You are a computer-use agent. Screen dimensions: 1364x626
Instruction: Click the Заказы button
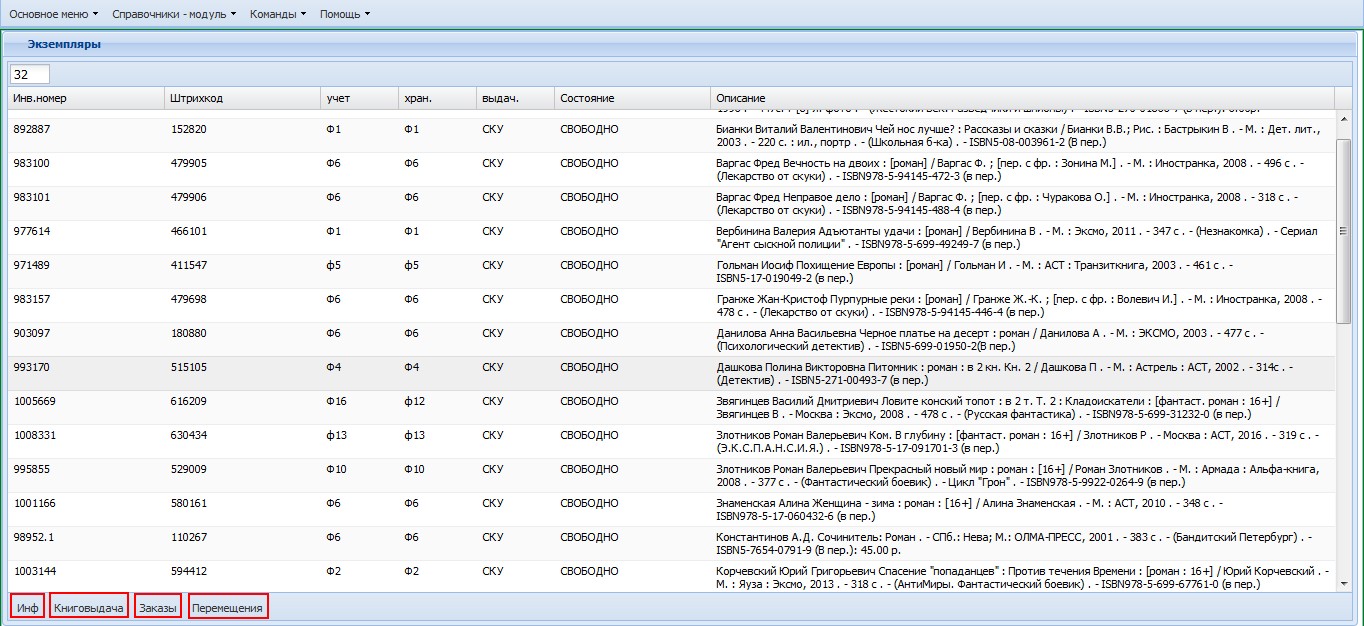[x=158, y=607]
